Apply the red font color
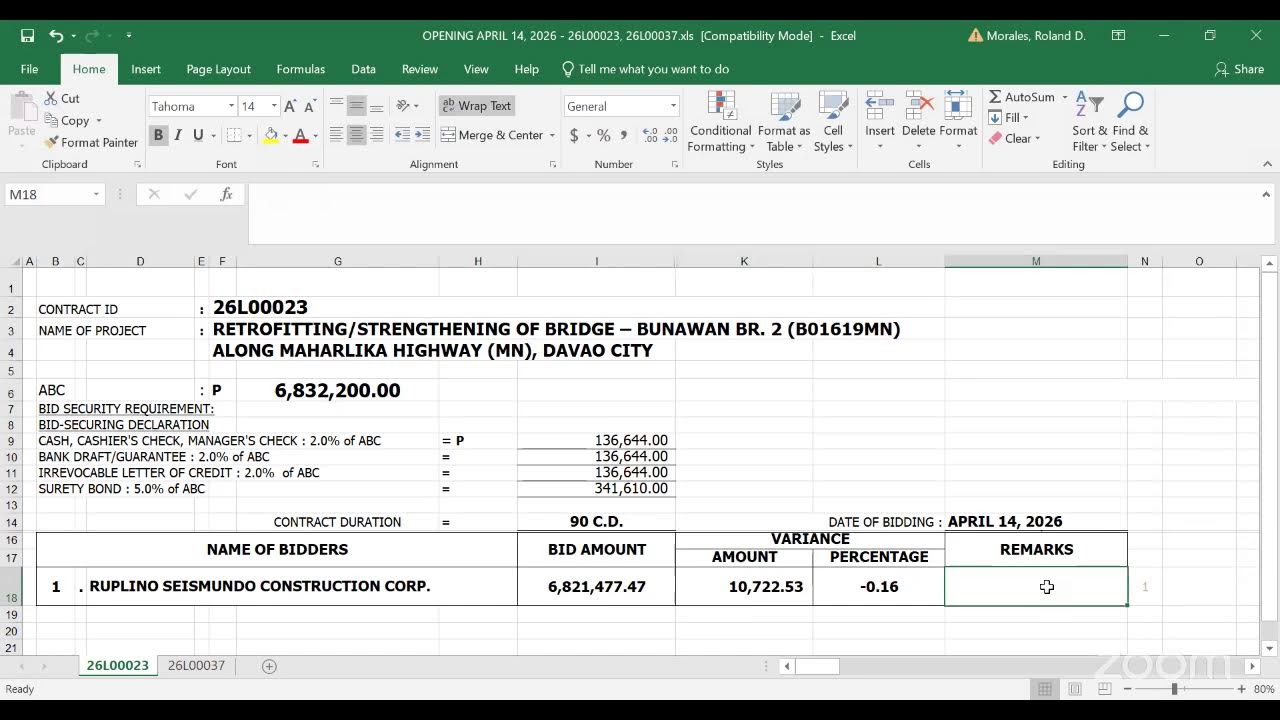1280x720 pixels. coord(300,135)
